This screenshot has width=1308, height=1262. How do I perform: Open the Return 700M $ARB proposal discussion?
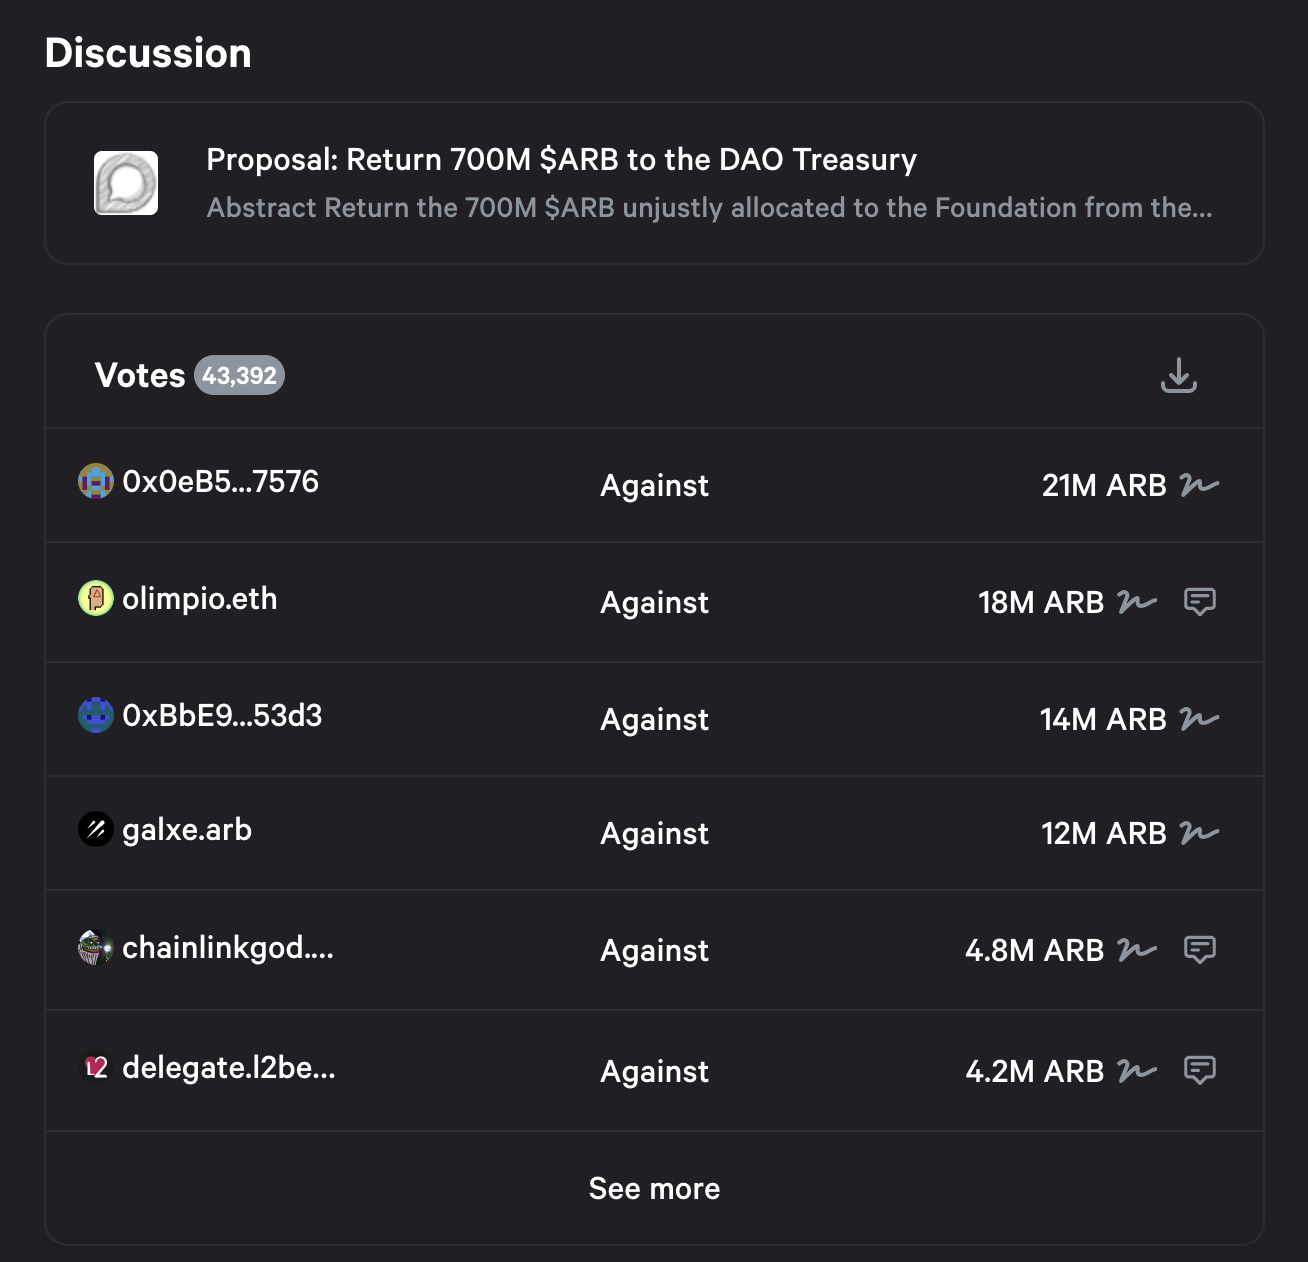click(561, 160)
